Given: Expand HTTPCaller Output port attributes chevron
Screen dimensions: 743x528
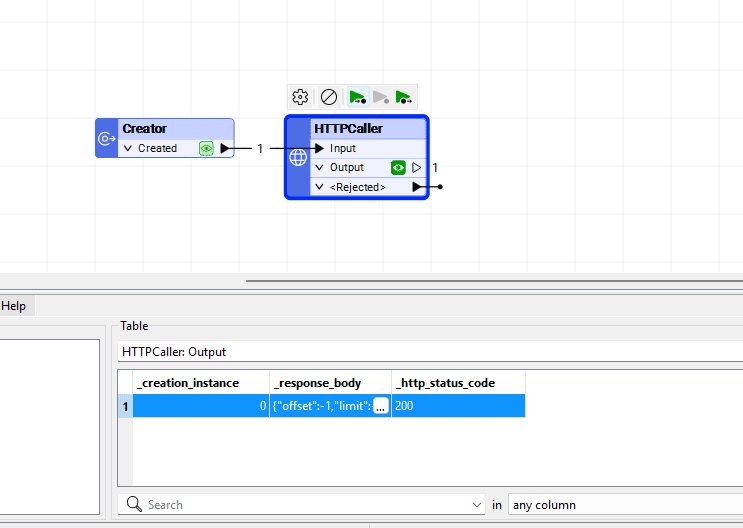Looking at the screenshot, I should click(319, 167).
